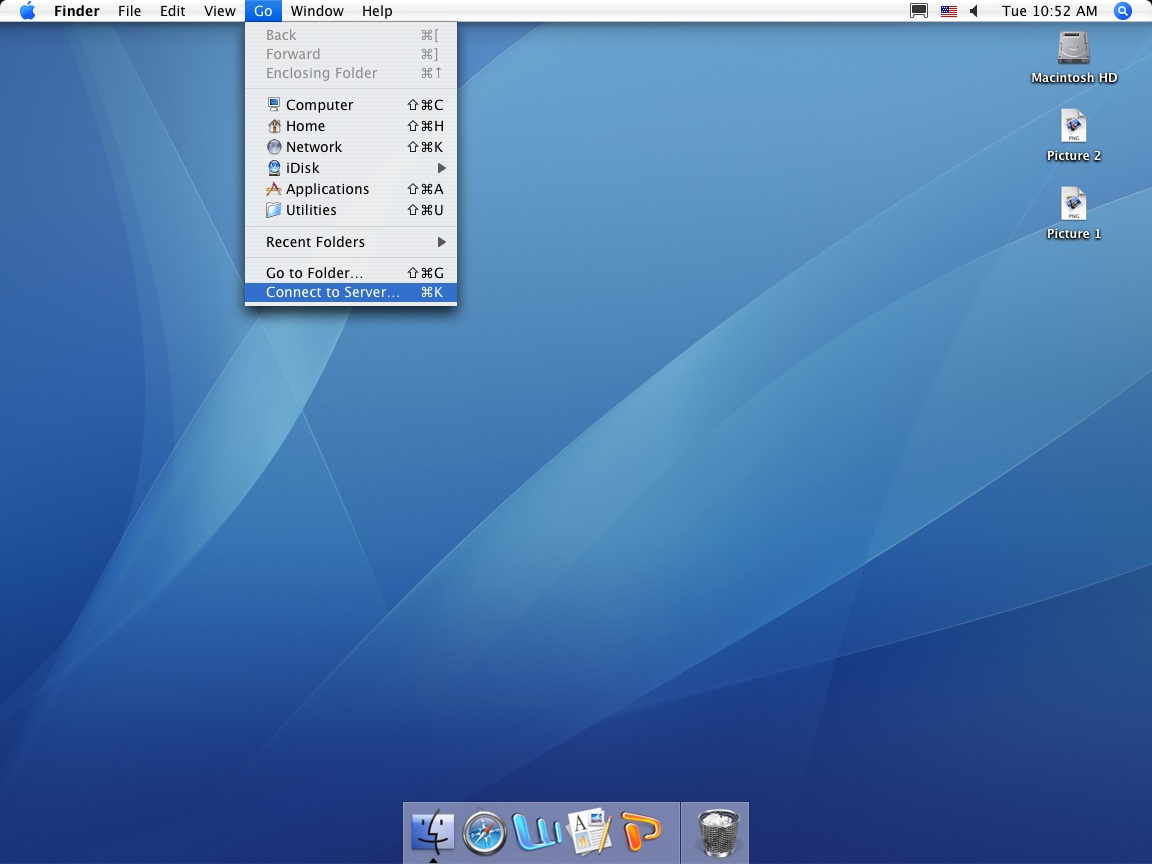This screenshot has width=1152, height=864.
Task: Open the Trash in the Dock
Action: pyautogui.click(x=716, y=832)
